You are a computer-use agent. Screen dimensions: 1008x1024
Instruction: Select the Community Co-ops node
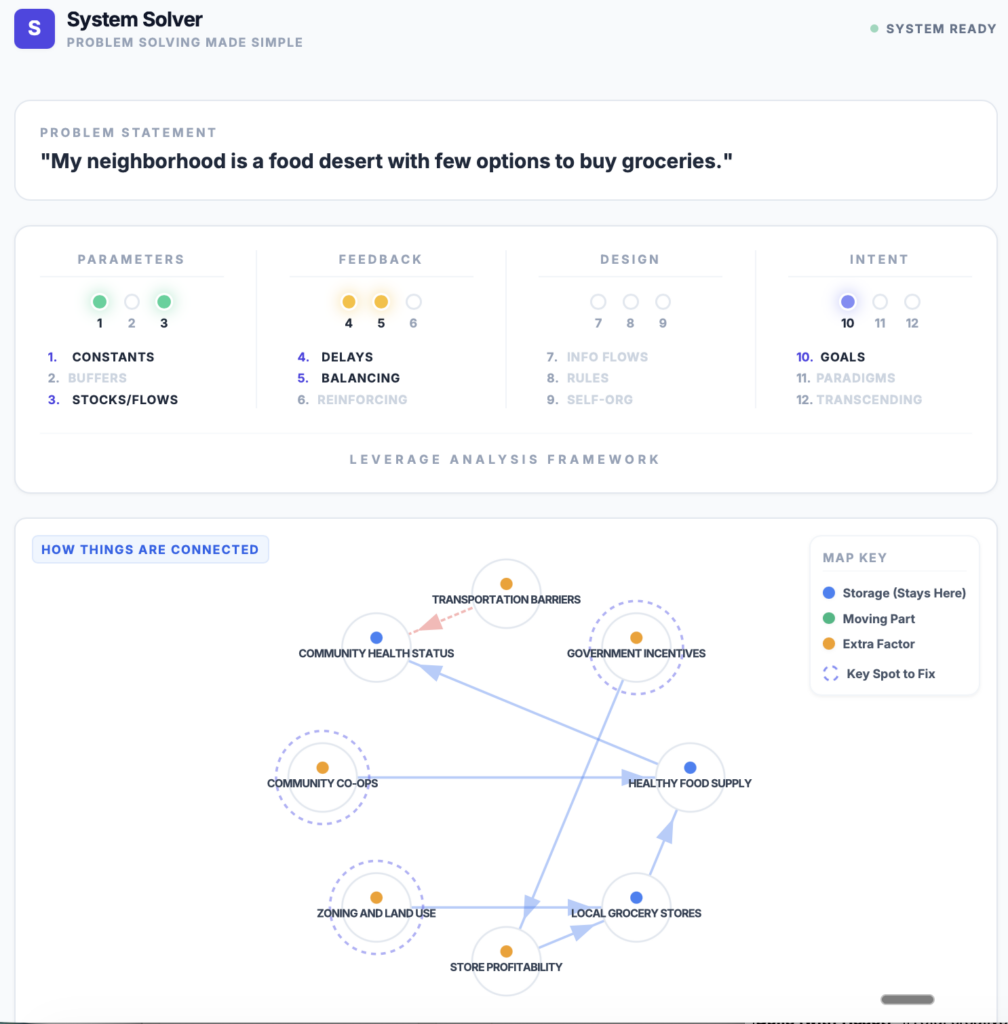322,776
